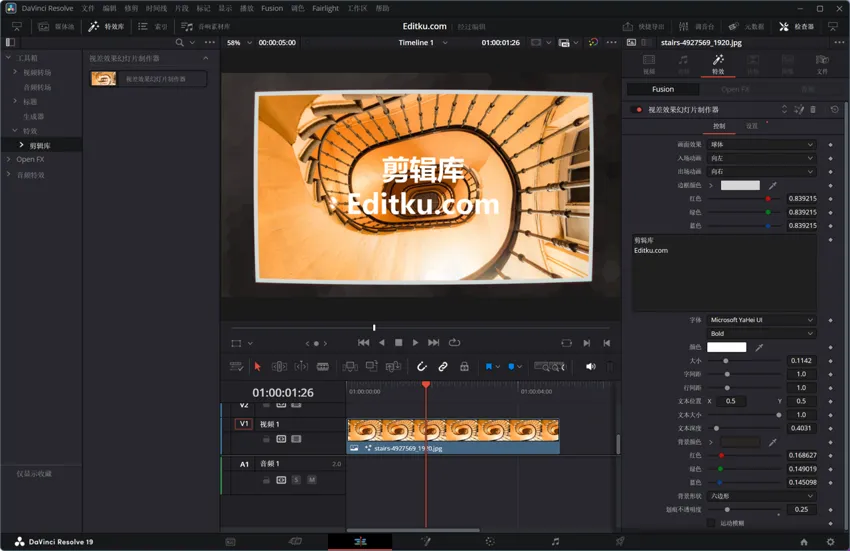This screenshot has width=850, height=551.
Task: Expand the 边框颜色 color disclosure arrow
Action: tap(711, 185)
